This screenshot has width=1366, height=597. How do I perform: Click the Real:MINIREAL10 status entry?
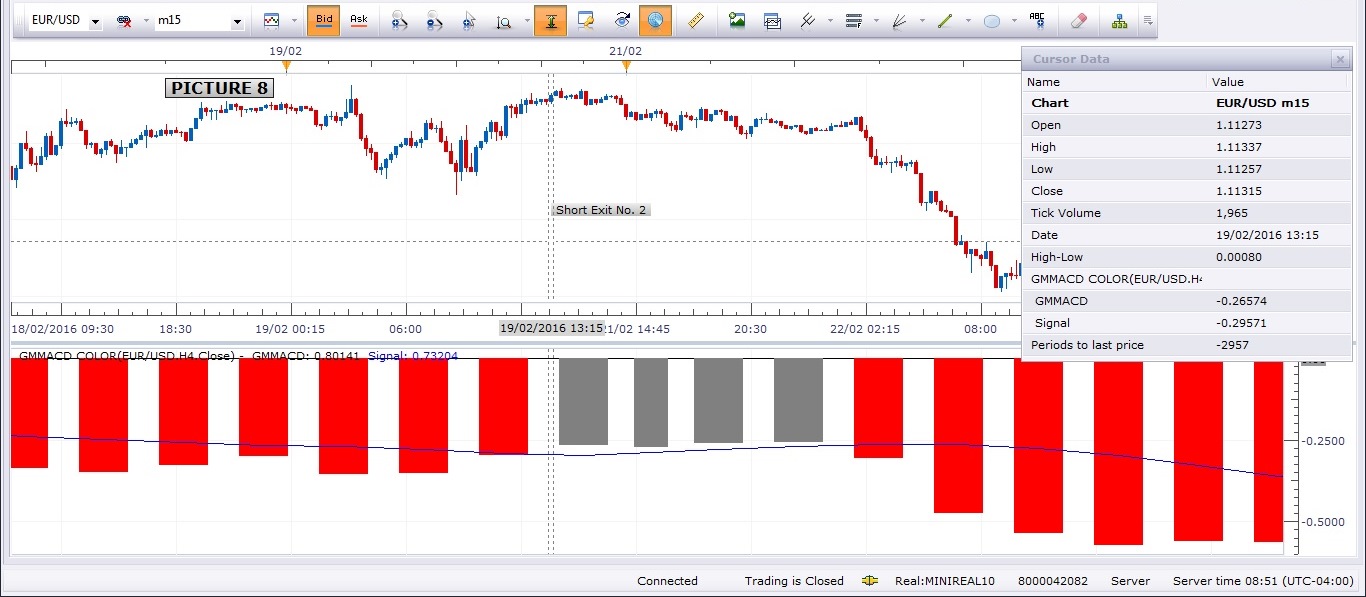click(x=945, y=581)
